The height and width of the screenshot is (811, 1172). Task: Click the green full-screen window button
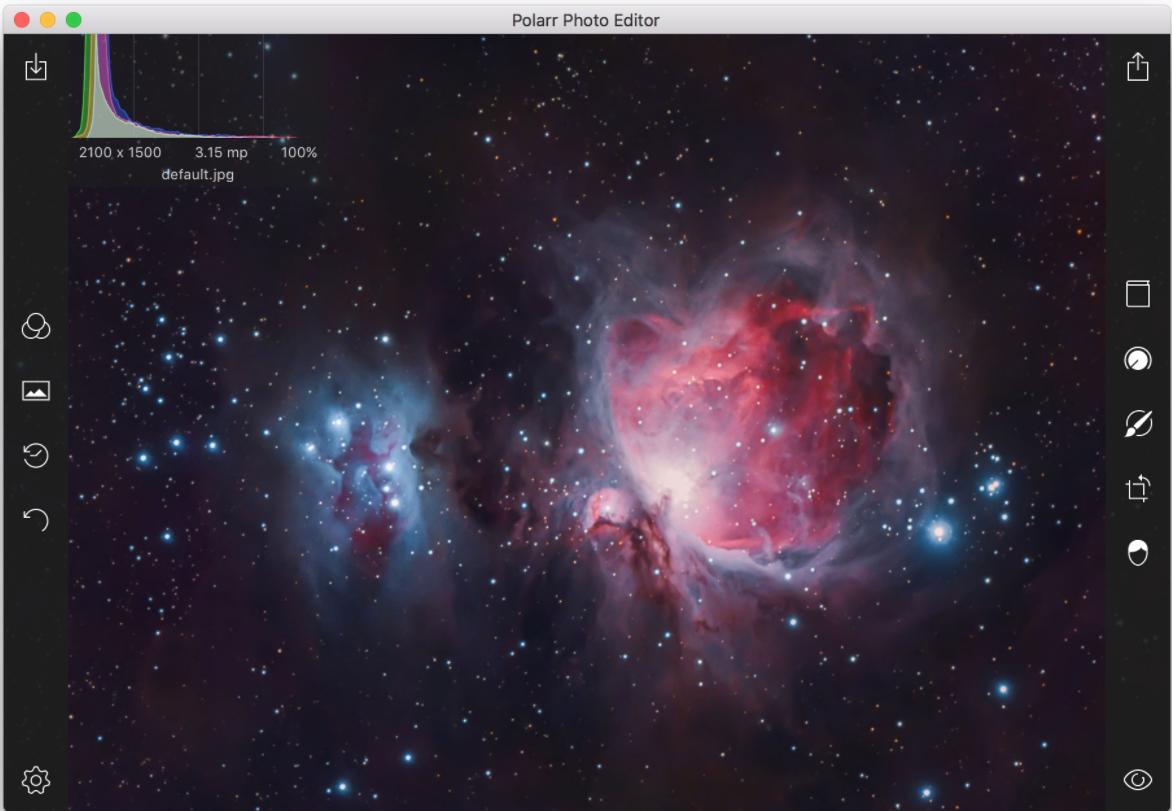[73, 20]
